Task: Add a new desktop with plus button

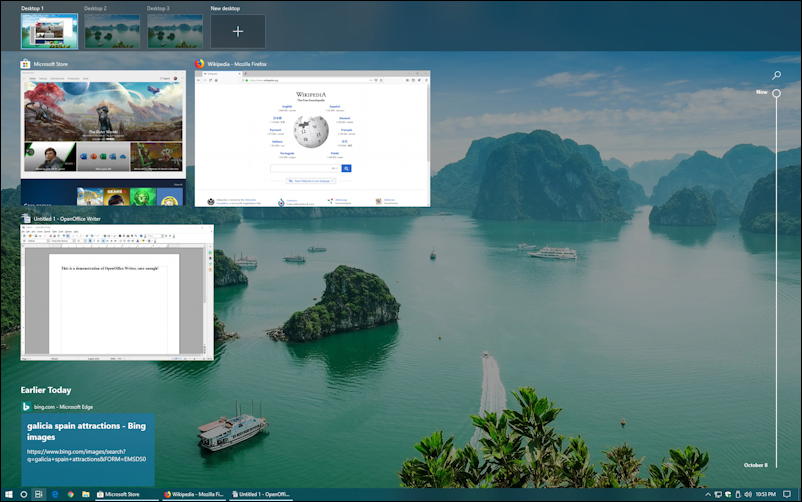Action: (238, 32)
